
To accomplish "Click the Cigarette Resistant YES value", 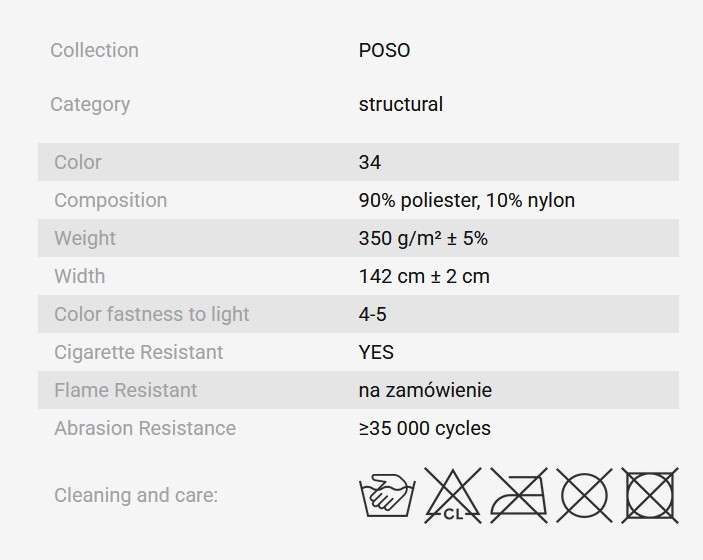I will tap(376, 352).
